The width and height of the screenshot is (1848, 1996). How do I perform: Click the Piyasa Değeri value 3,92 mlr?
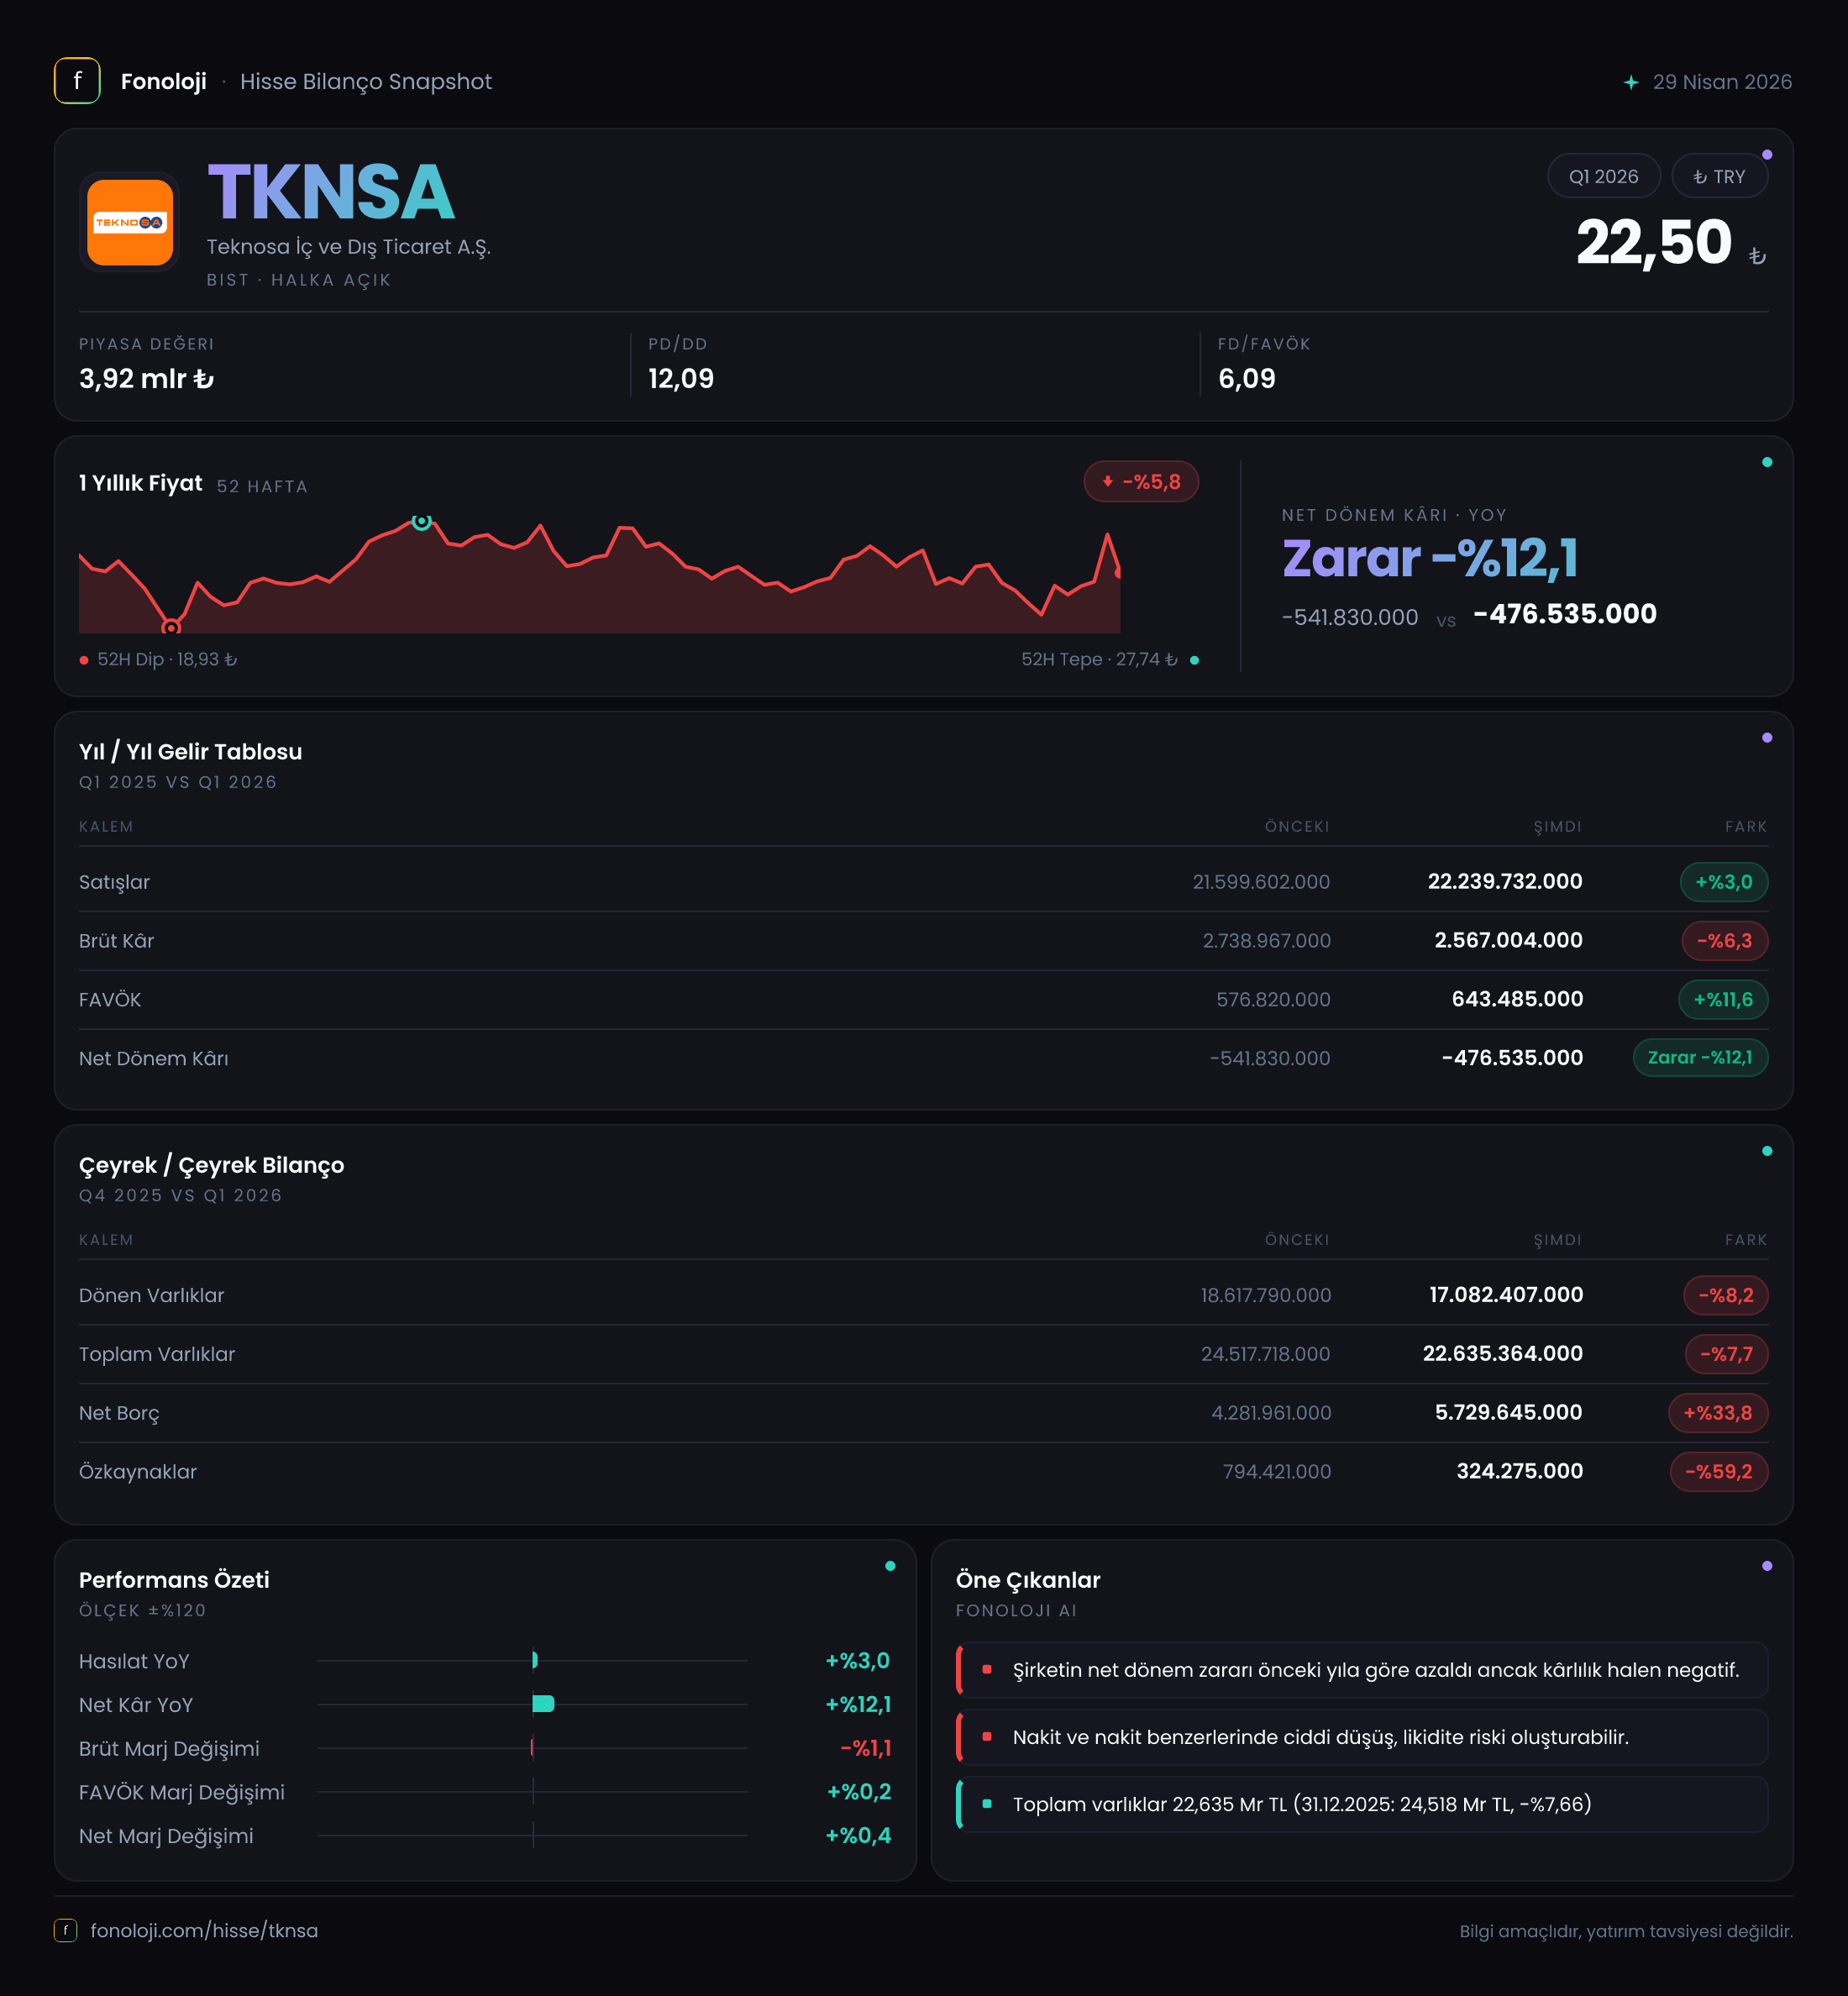point(146,379)
